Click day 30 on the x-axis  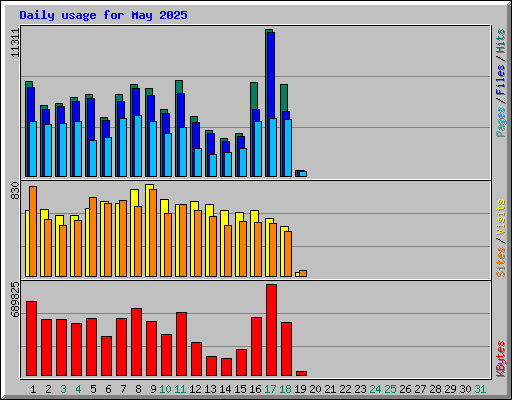pyautogui.click(x=465, y=389)
